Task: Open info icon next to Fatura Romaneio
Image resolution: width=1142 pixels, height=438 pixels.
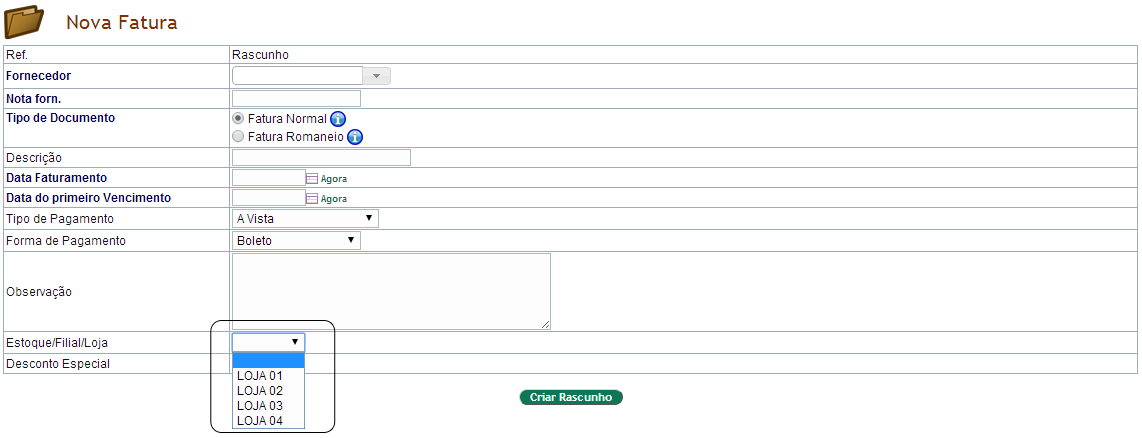Action: pyautogui.click(x=355, y=136)
